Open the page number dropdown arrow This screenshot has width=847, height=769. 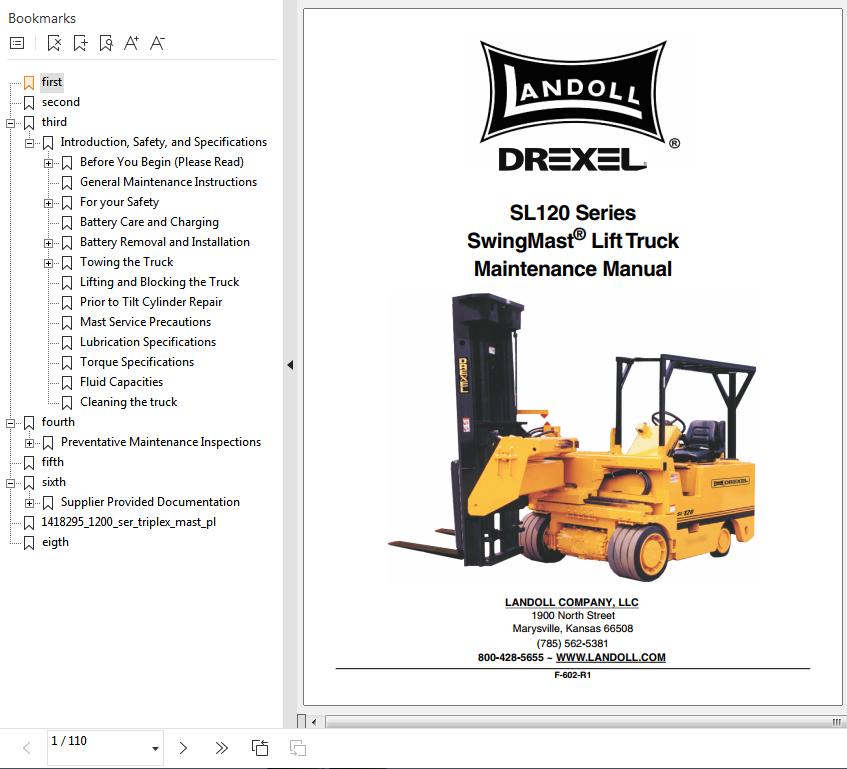(x=155, y=748)
